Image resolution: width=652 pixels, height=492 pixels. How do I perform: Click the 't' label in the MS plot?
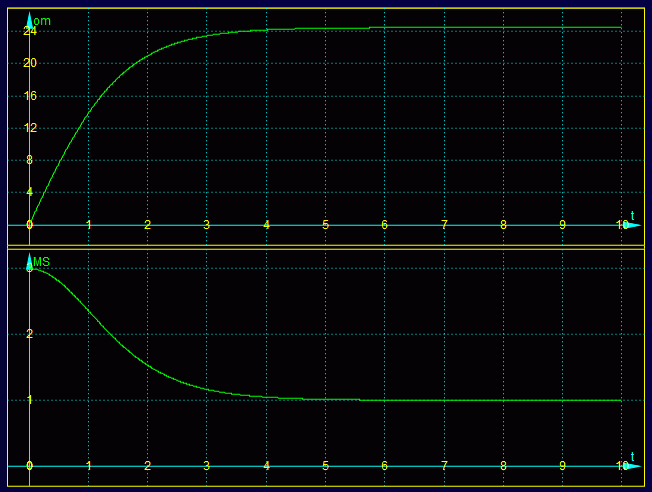[632, 455]
